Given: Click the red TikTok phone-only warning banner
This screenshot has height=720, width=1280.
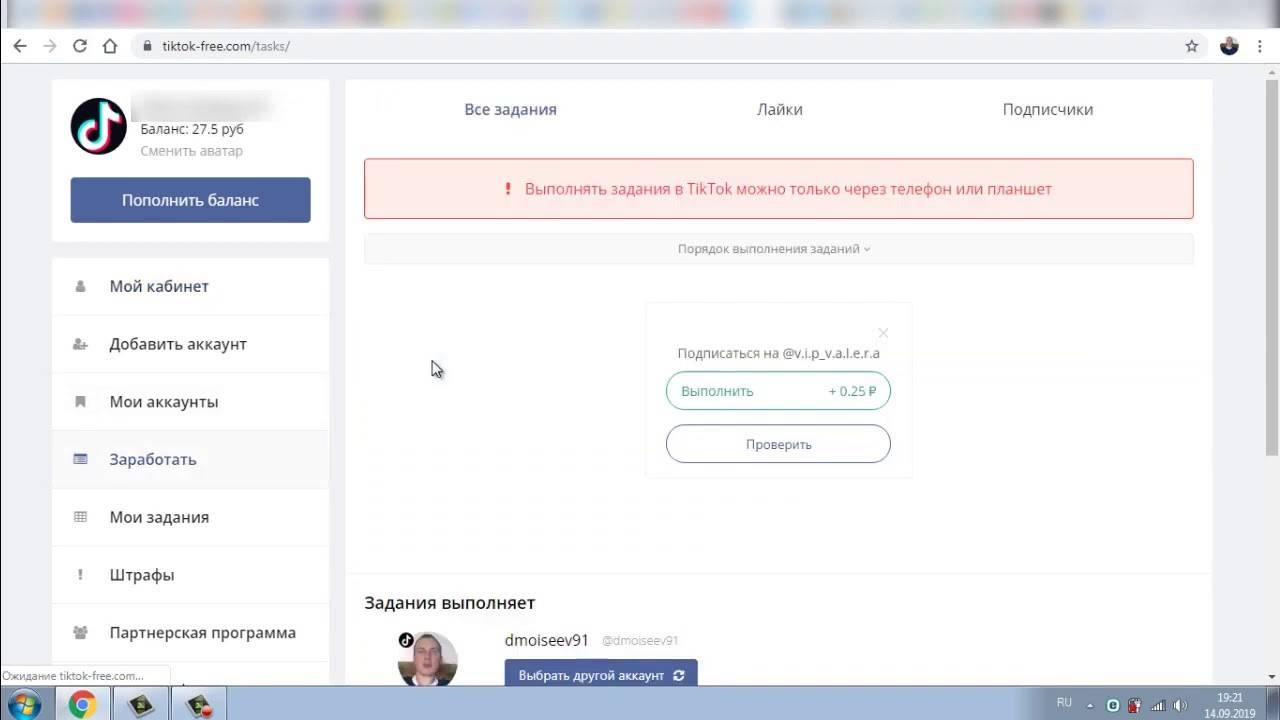Looking at the screenshot, I should (x=778, y=188).
